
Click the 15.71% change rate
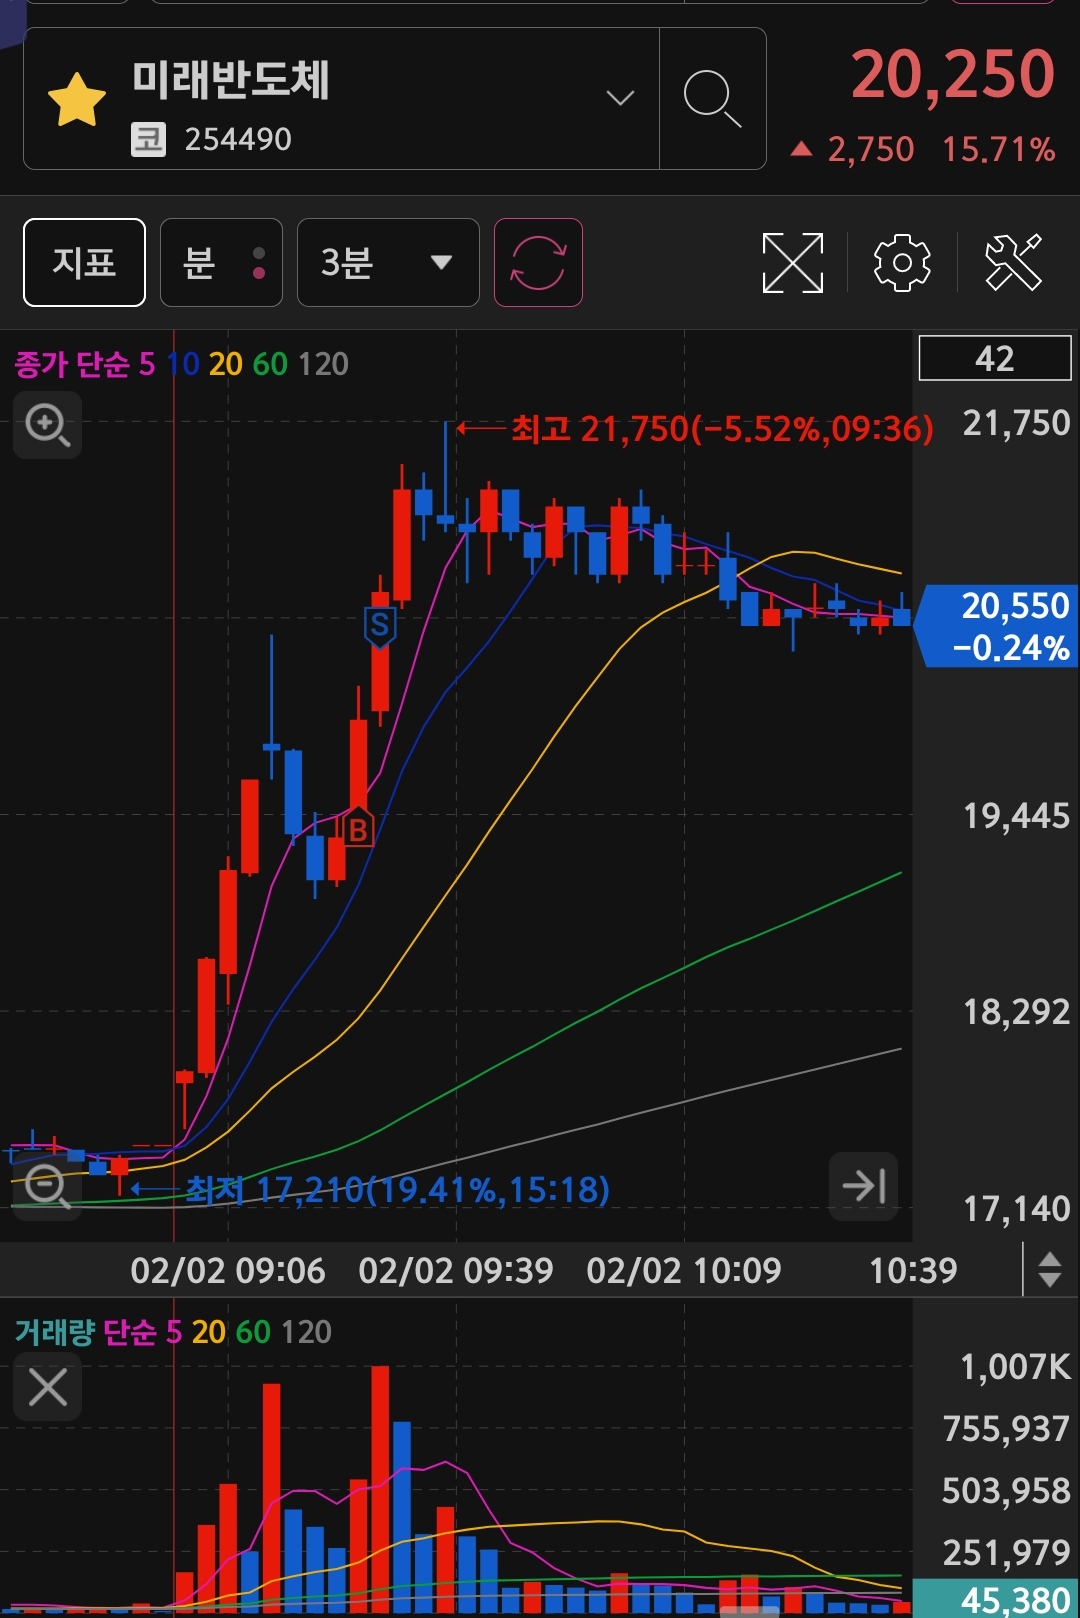998,150
